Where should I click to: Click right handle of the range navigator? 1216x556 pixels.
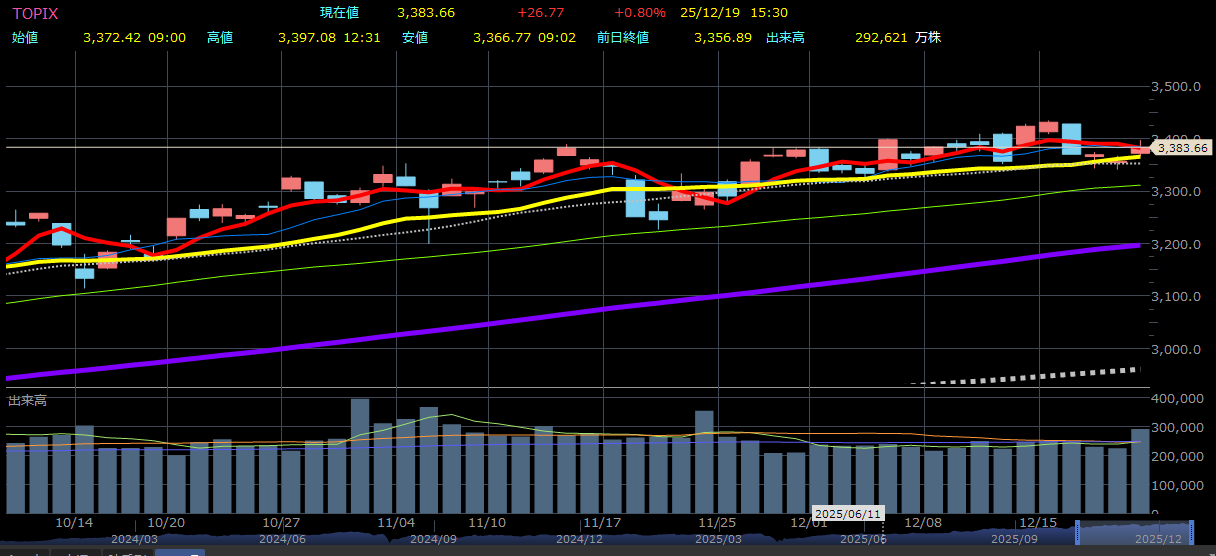(x=1191, y=532)
